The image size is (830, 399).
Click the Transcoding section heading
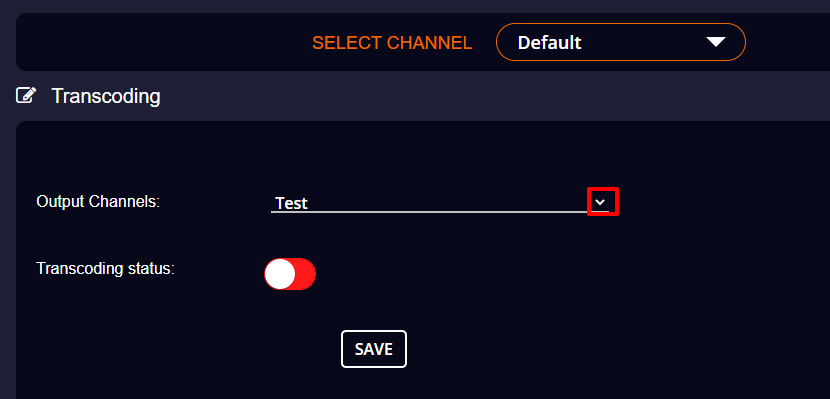[x=106, y=96]
